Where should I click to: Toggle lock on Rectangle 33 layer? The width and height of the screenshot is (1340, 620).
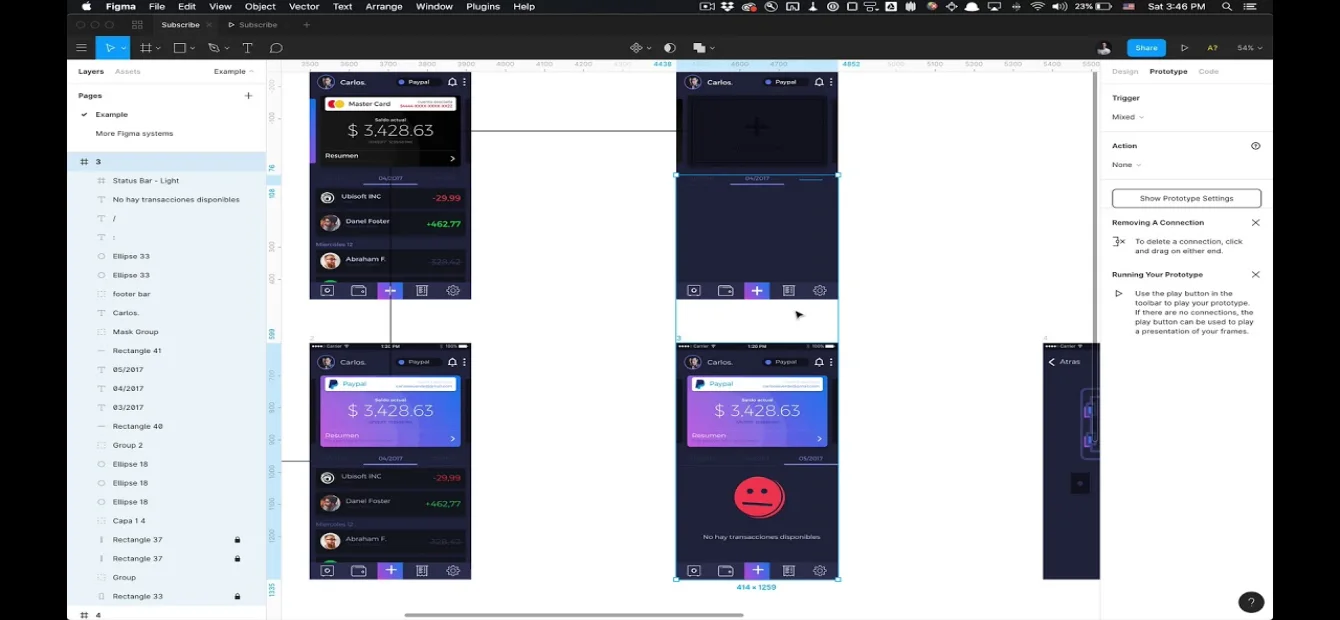(x=237, y=597)
